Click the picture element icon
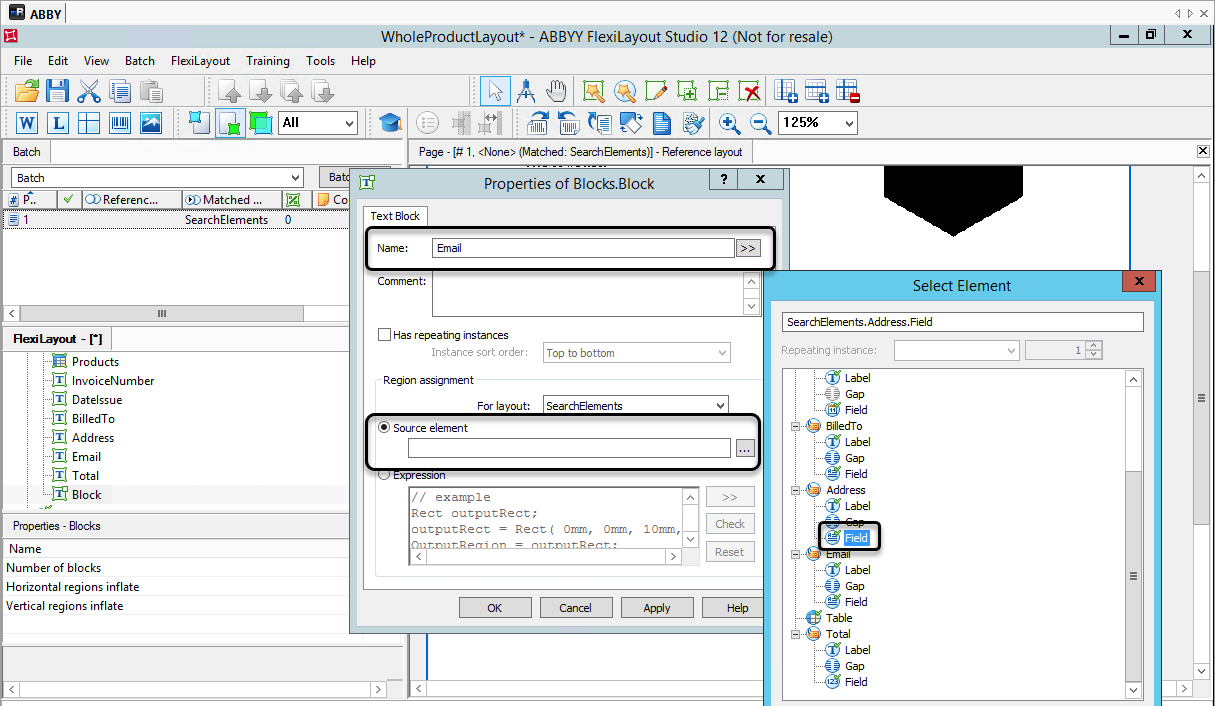The height and width of the screenshot is (706, 1215). click(151, 123)
